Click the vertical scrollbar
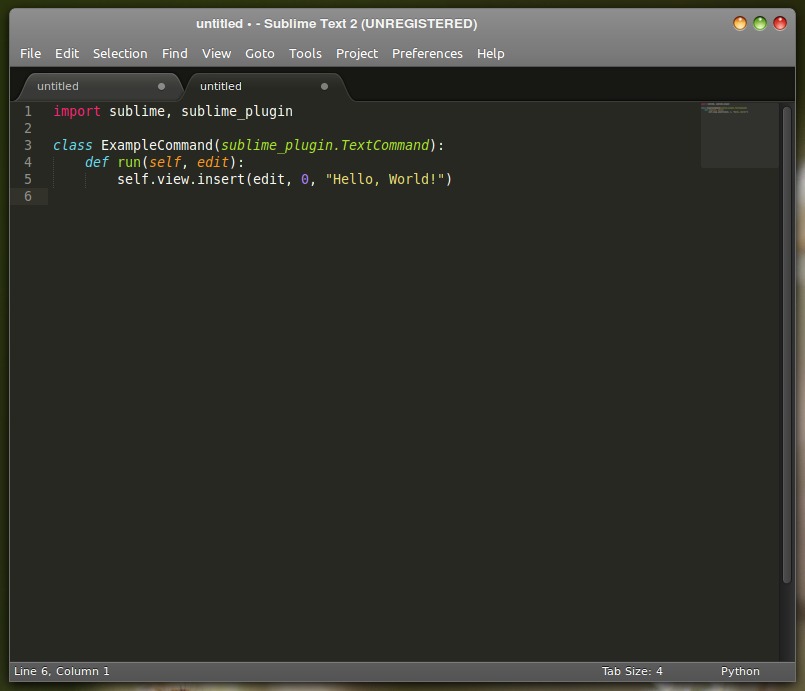The height and width of the screenshot is (691, 805). pos(787,344)
